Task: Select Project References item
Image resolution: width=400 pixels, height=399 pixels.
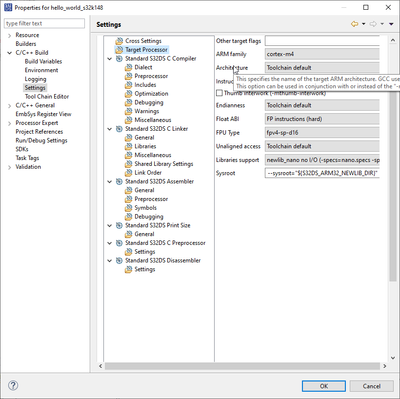Action: pyautogui.click(x=39, y=132)
